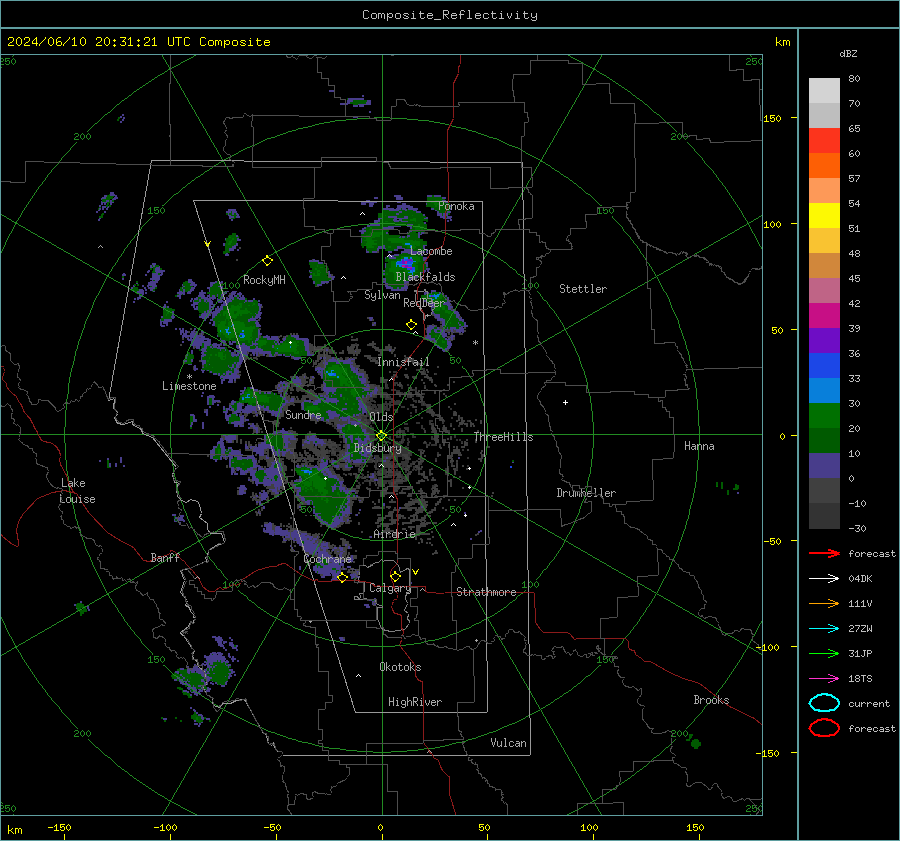900x841 pixels.
Task: Click the yellow diamond marker above Calgary
Action: click(x=395, y=576)
